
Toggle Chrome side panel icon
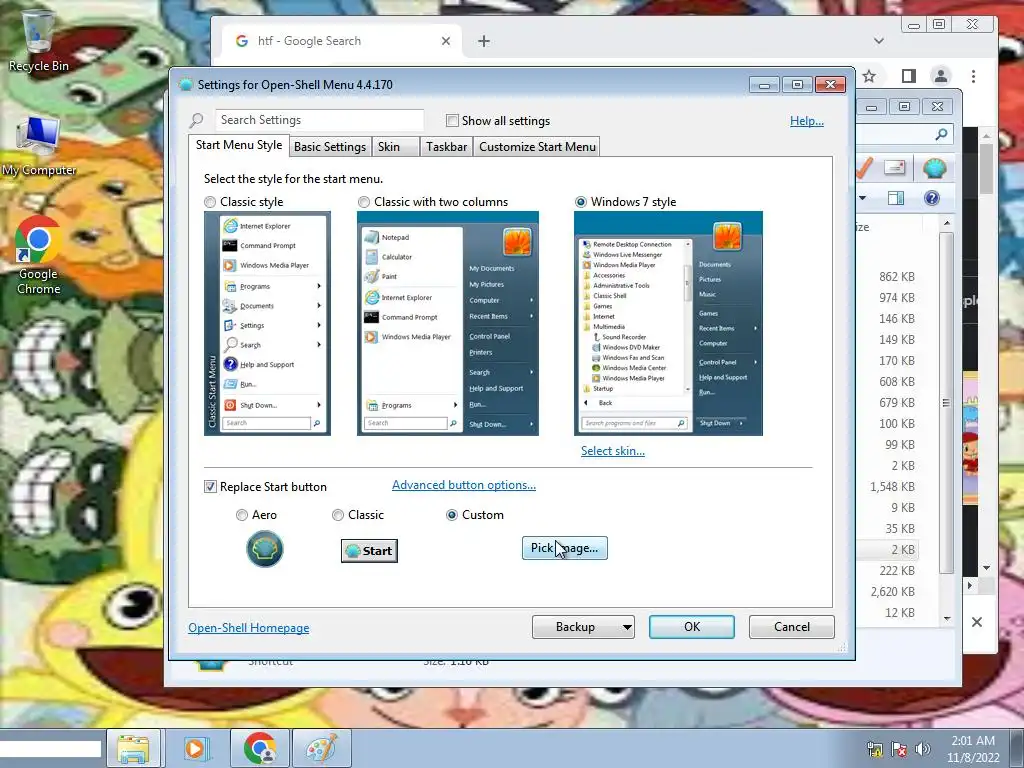pyautogui.click(x=908, y=76)
